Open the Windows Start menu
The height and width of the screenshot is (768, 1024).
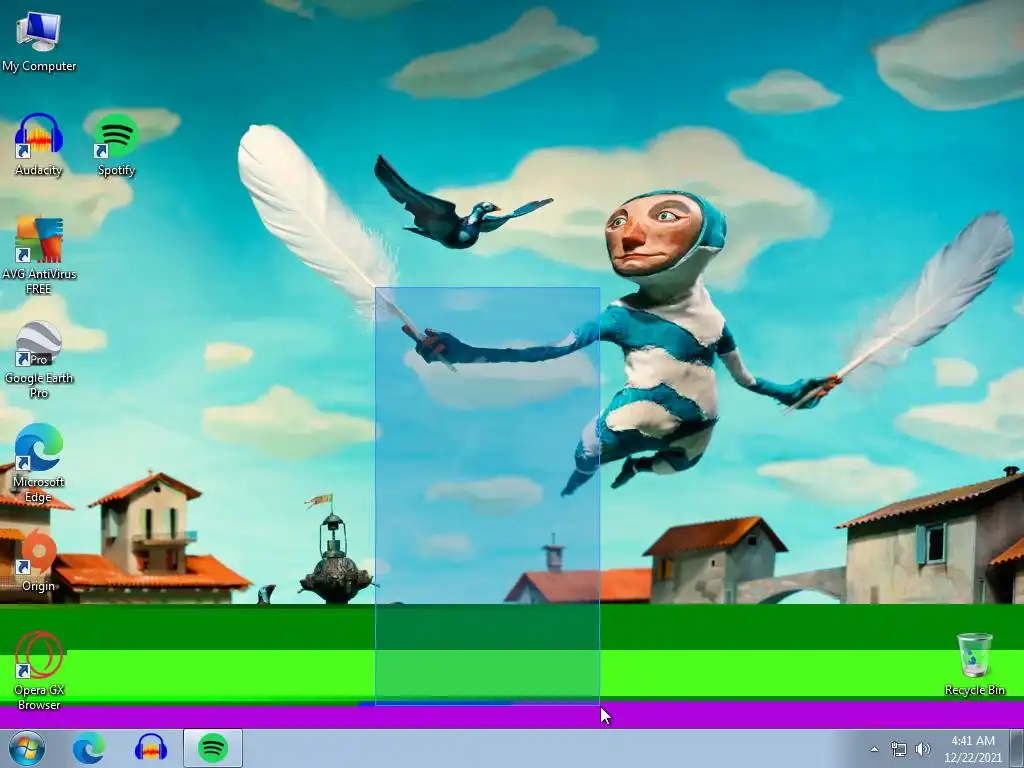pyautogui.click(x=27, y=748)
